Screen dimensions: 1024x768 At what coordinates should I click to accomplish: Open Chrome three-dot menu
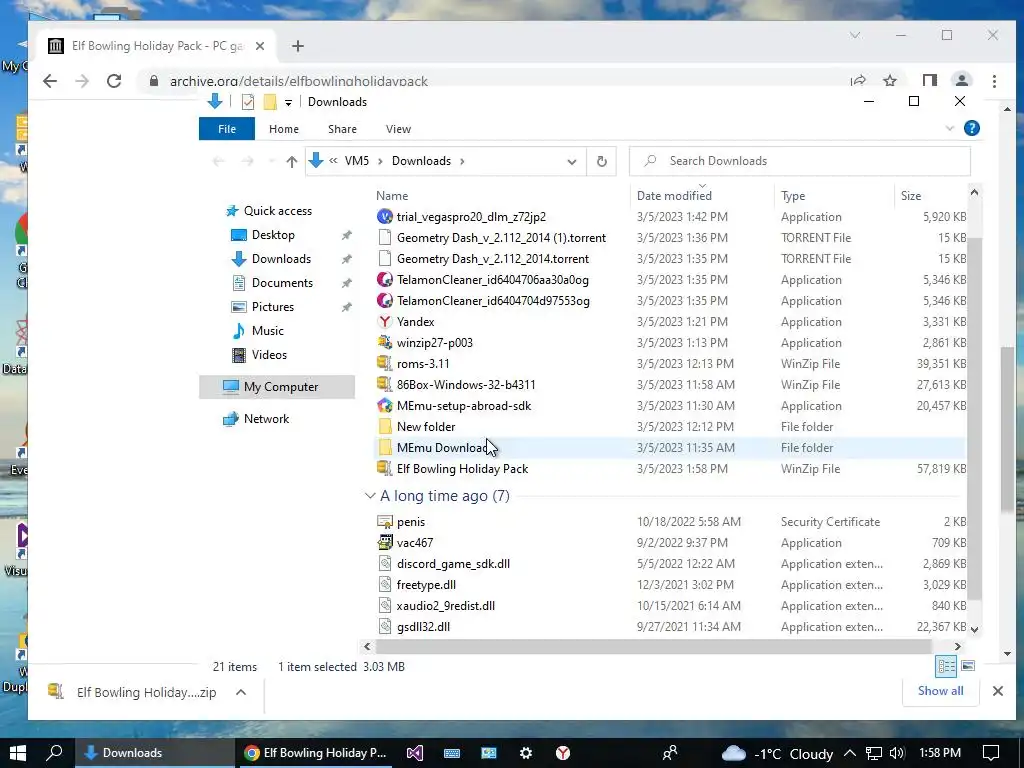pos(994,81)
